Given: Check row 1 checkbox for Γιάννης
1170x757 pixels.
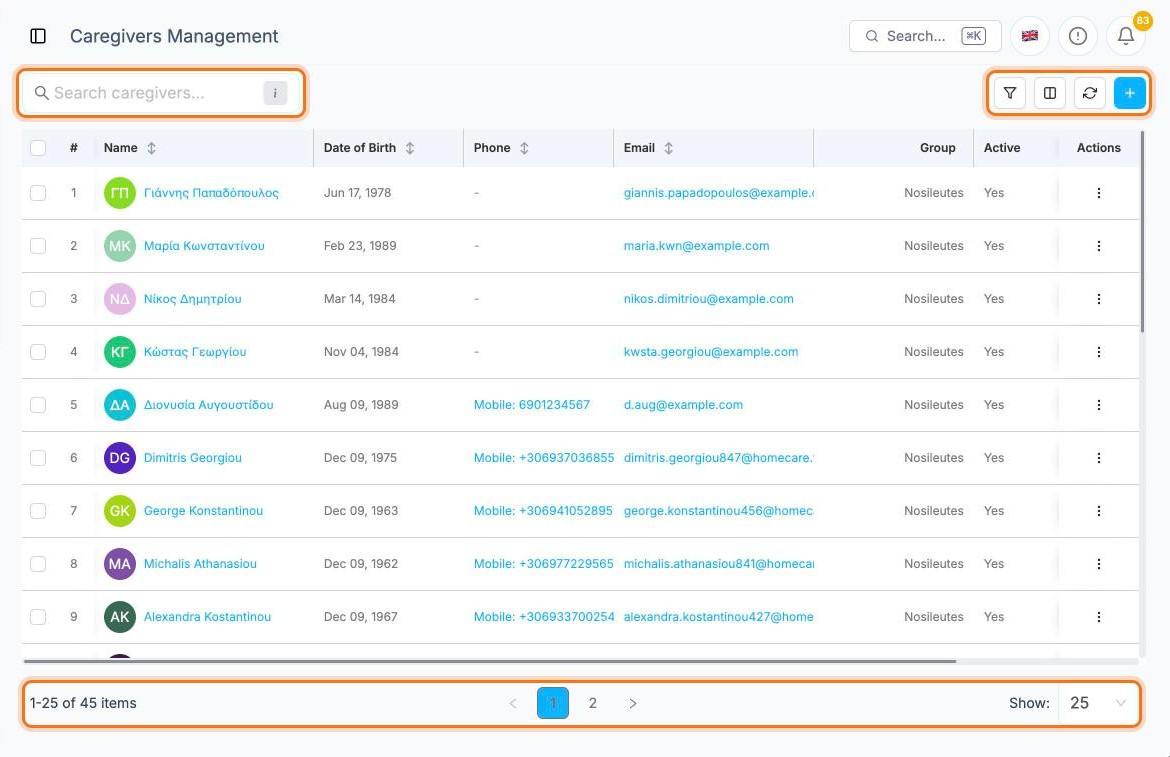Looking at the screenshot, I should [x=38, y=192].
